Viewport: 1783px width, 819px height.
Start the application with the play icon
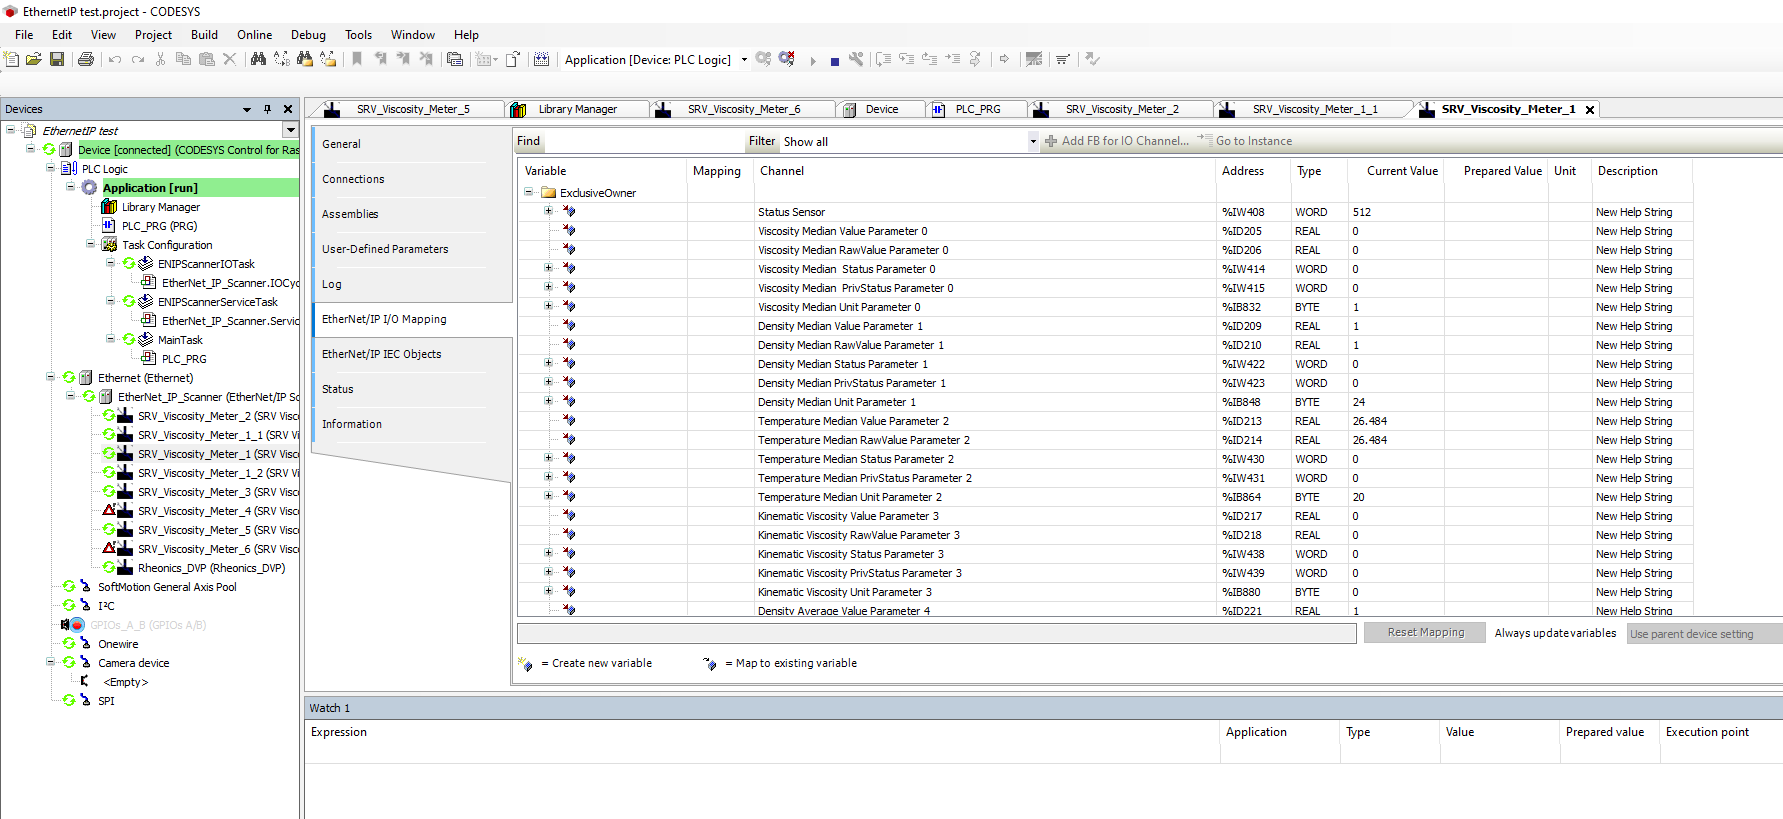pyautogui.click(x=813, y=60)
